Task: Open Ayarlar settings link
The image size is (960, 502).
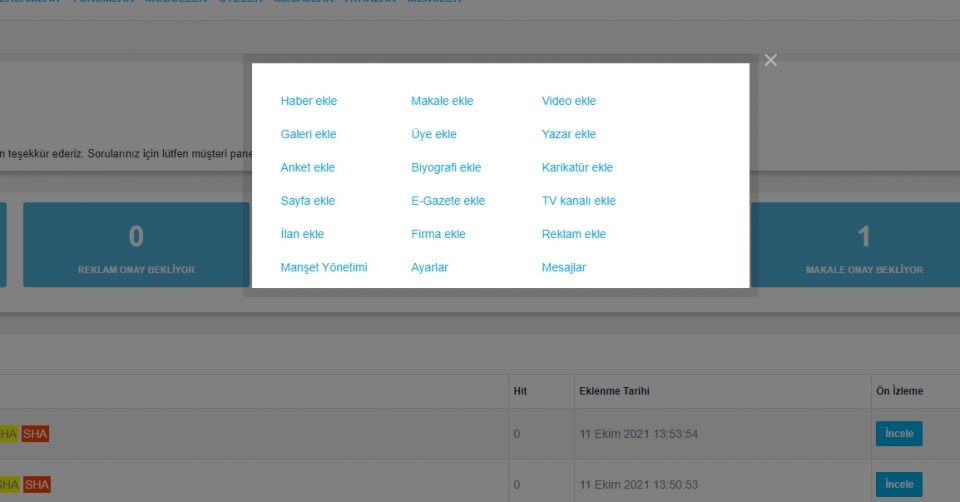Action: 429,268
